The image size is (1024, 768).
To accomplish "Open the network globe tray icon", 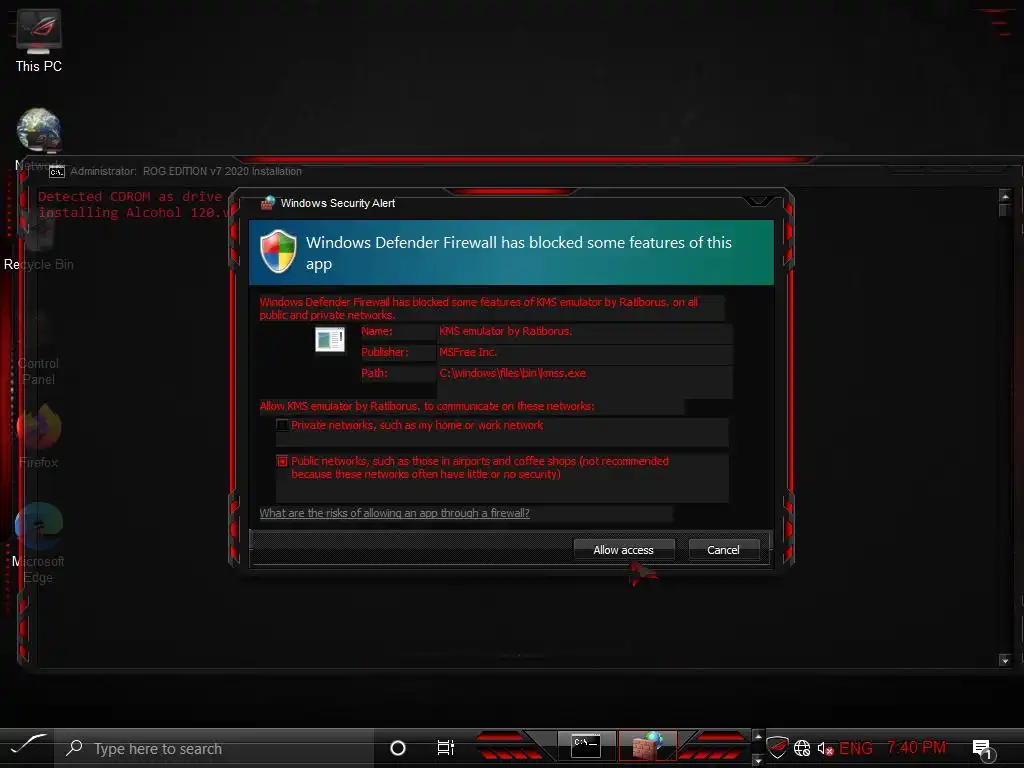I will [802, 748].
